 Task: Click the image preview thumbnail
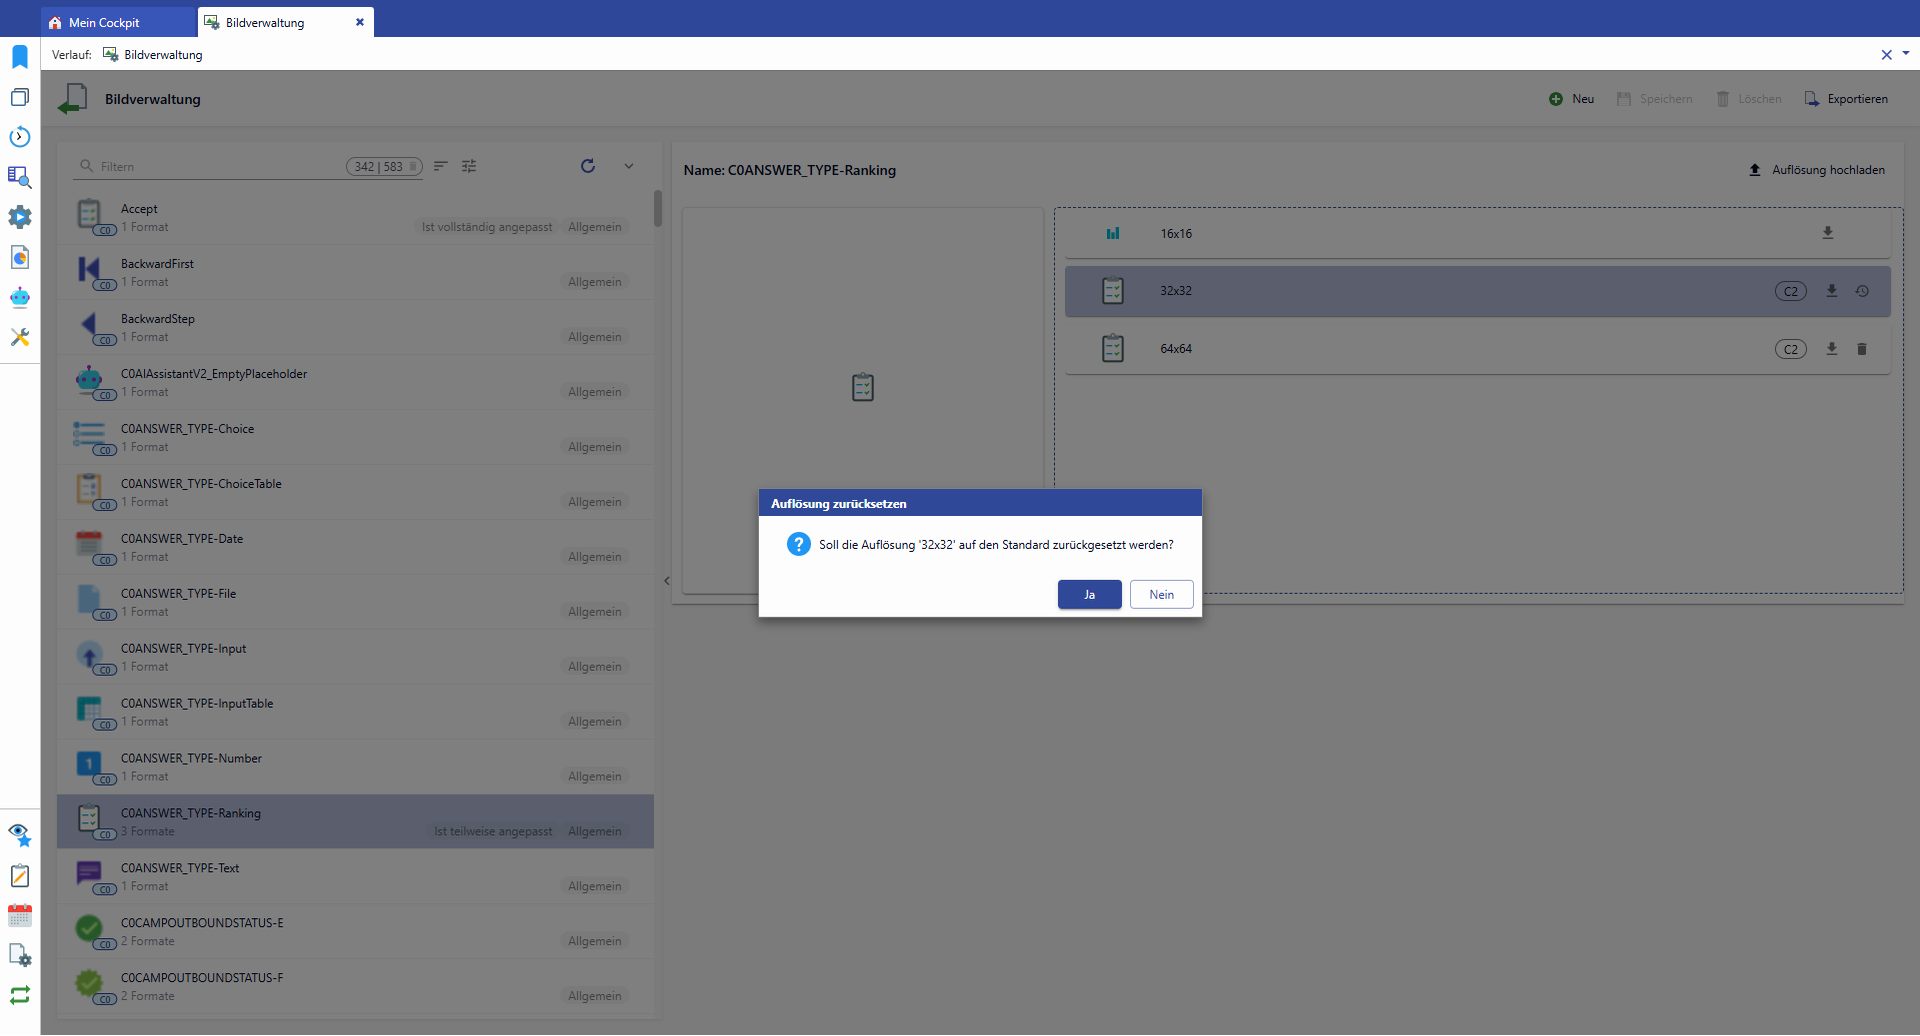(863, 387)
